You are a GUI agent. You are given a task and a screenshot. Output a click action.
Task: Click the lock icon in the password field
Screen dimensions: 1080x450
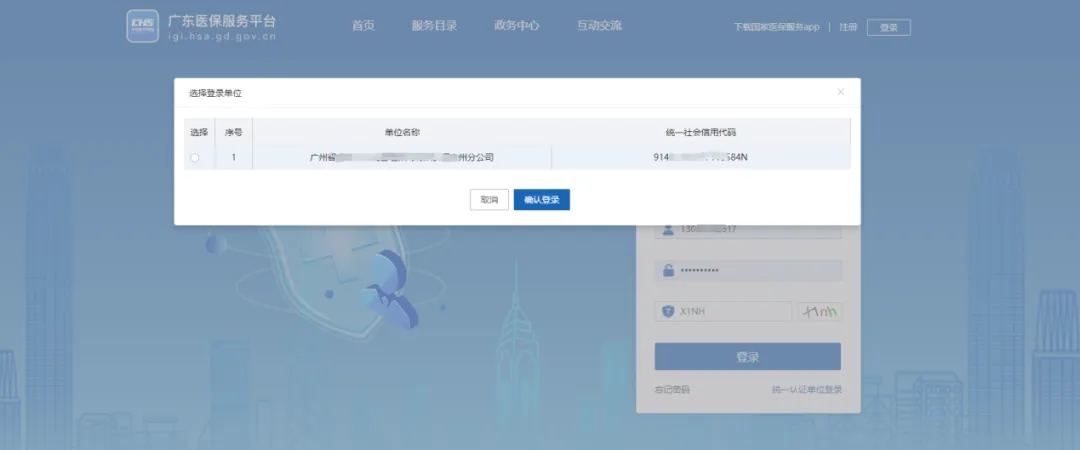tap(667, 271)
